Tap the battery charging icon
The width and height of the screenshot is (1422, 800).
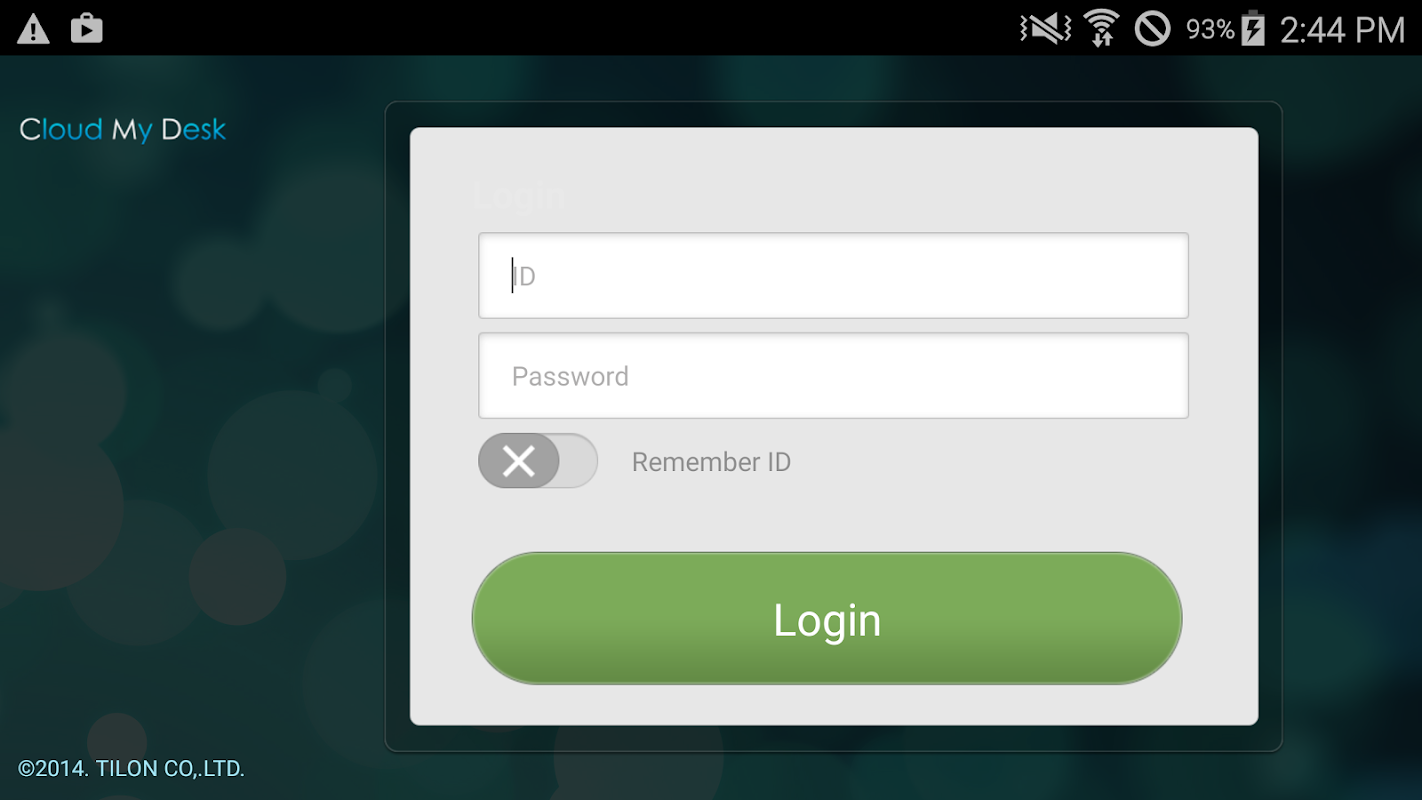[1253, 28]
